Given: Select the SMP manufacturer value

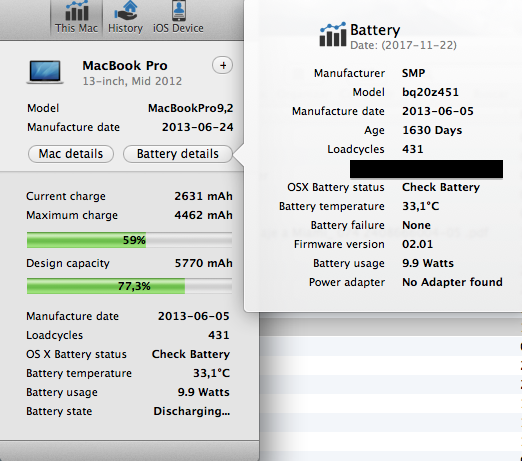Looking at the screenshot, I should (413, 73).
